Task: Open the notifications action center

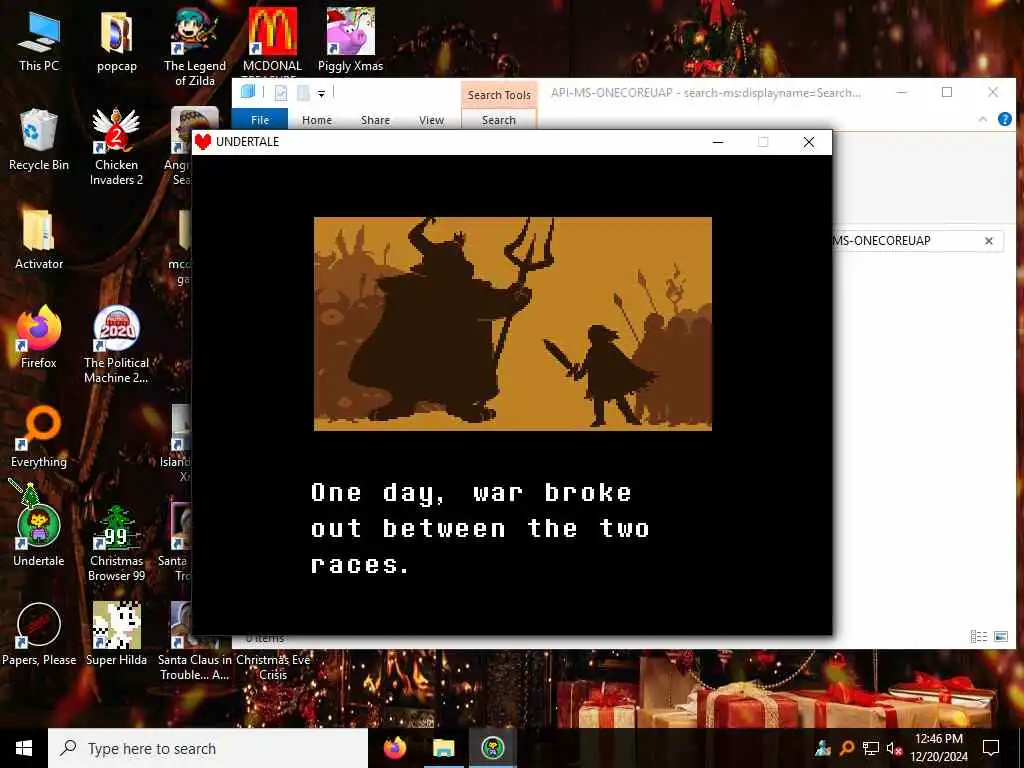Action: click(x=991, y=748)
